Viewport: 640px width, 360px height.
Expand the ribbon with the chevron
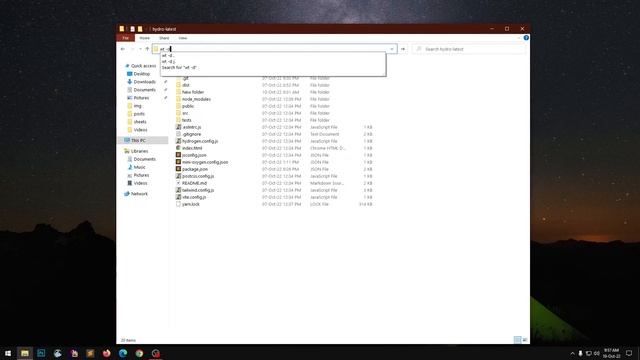518,38
